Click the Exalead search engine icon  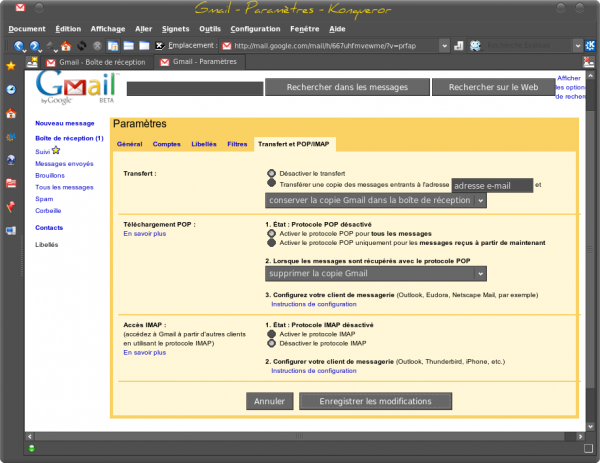(475, 46)
